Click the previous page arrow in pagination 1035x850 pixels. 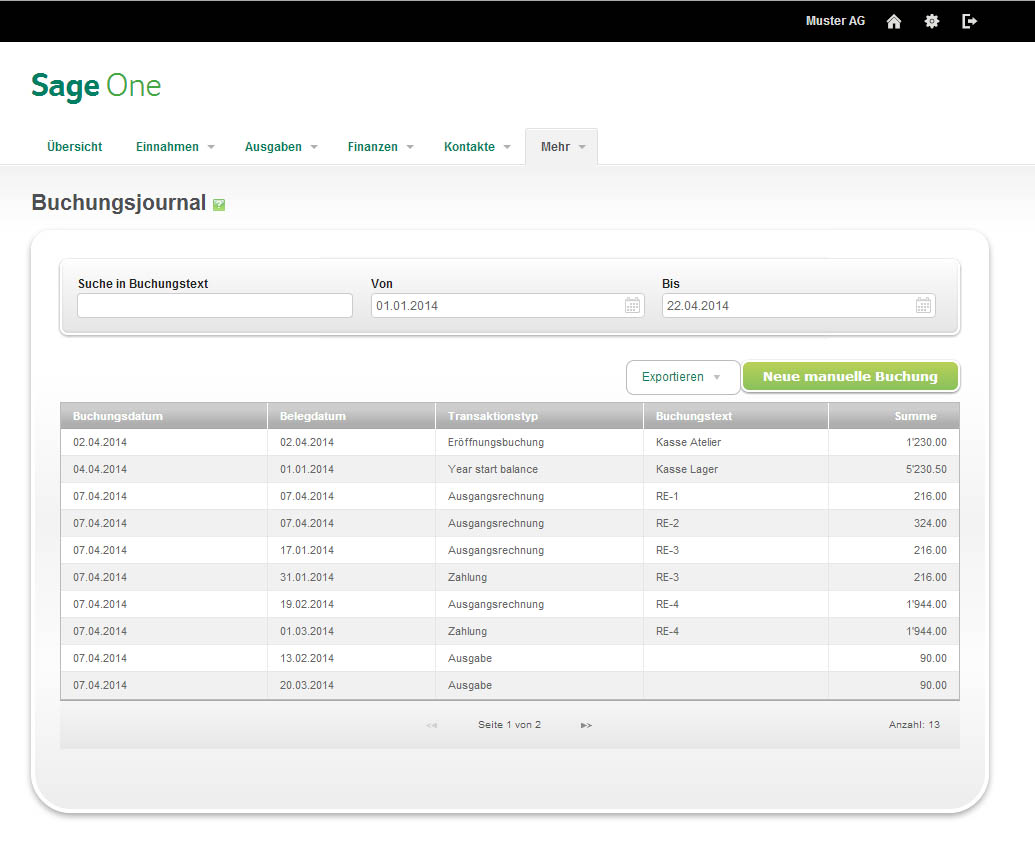coord(431,724)
